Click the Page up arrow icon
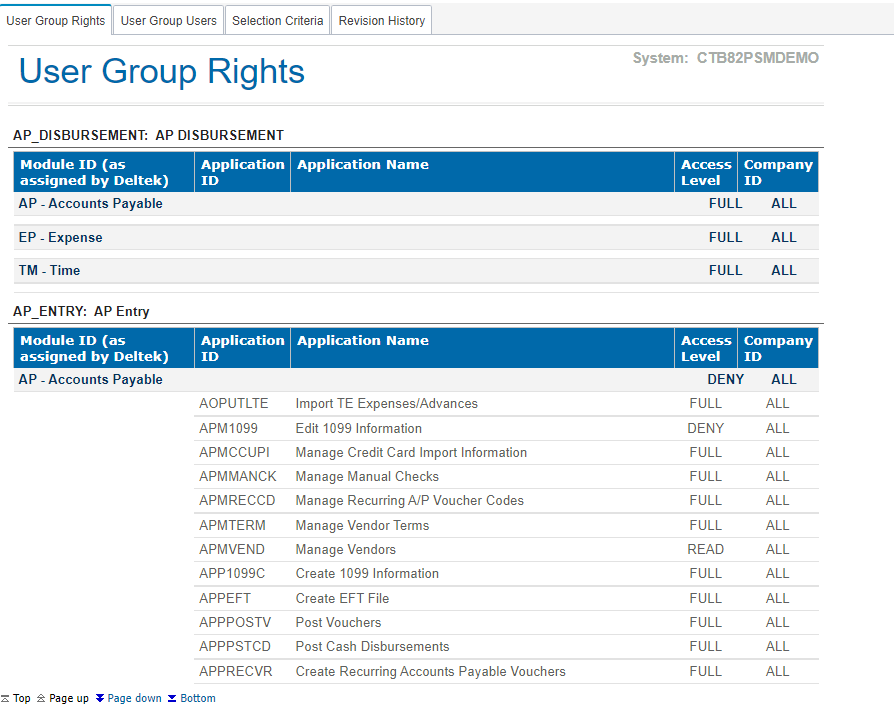The image size is (894, 706). tap(41, 698)
